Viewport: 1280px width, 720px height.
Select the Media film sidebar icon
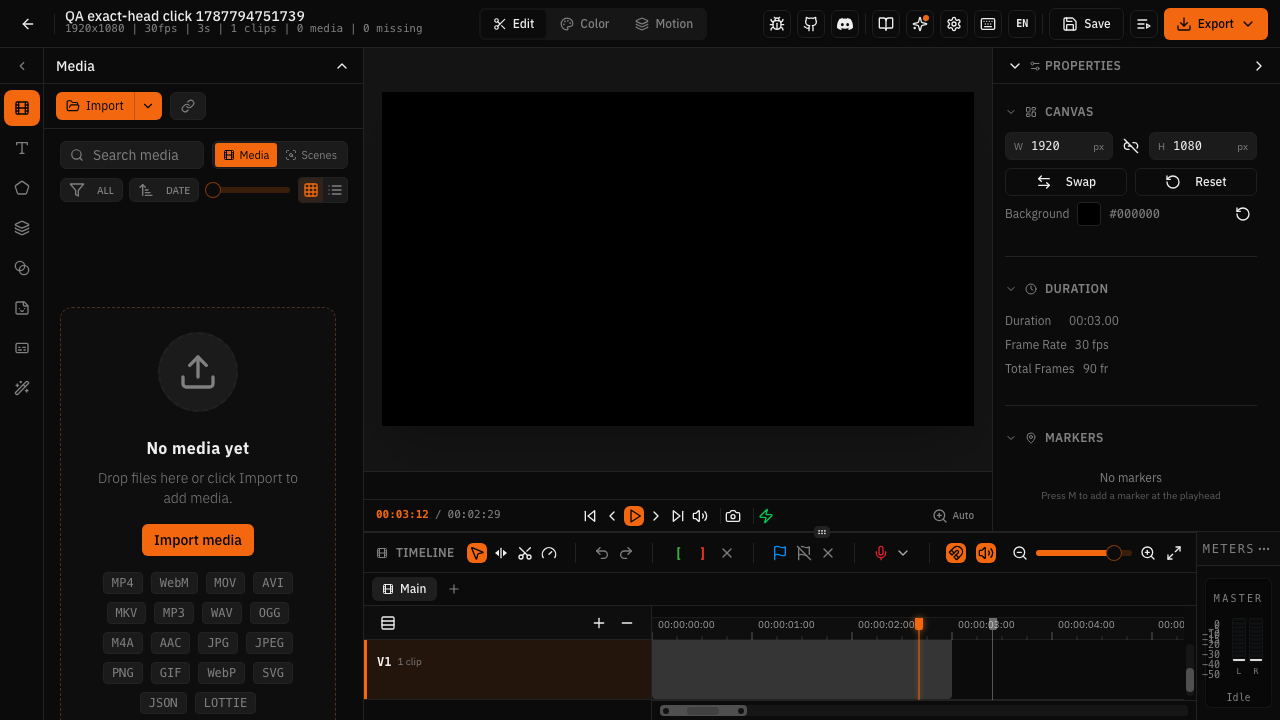22,108
